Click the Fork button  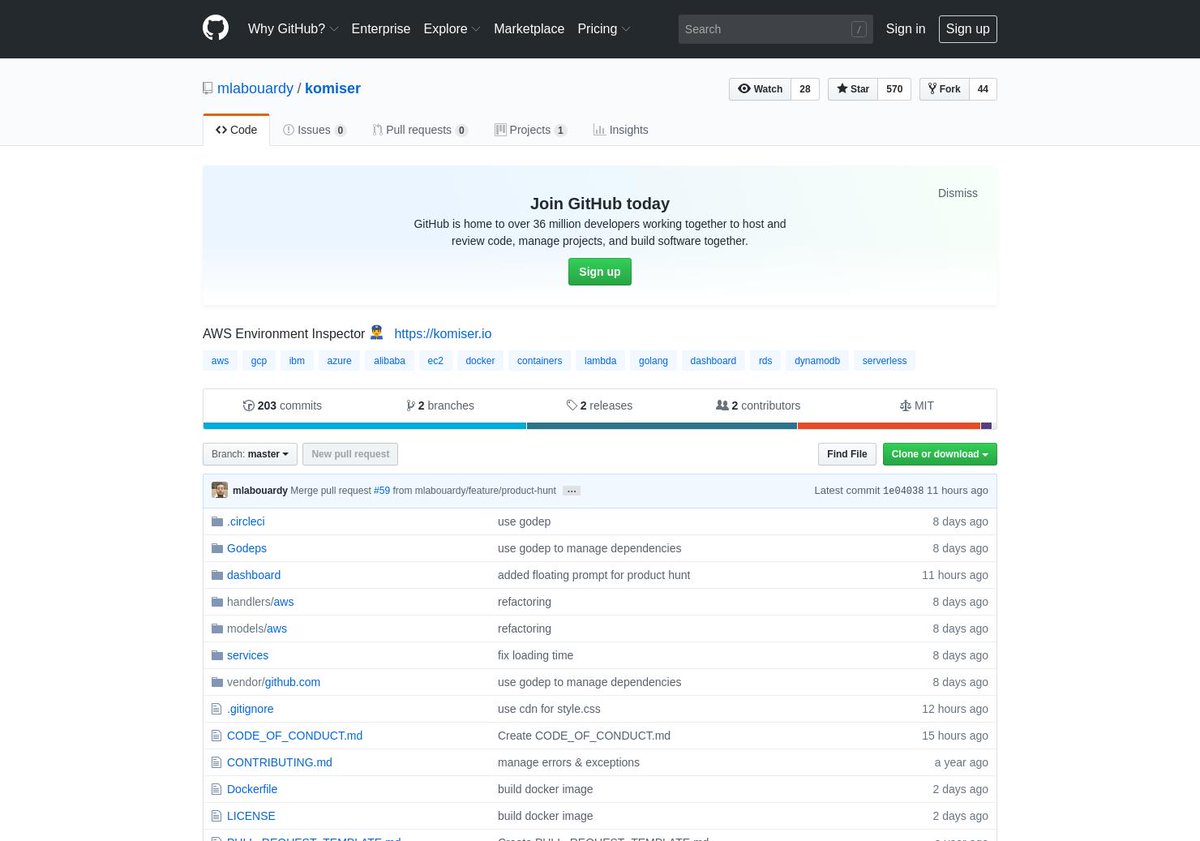tap(943, 89)
